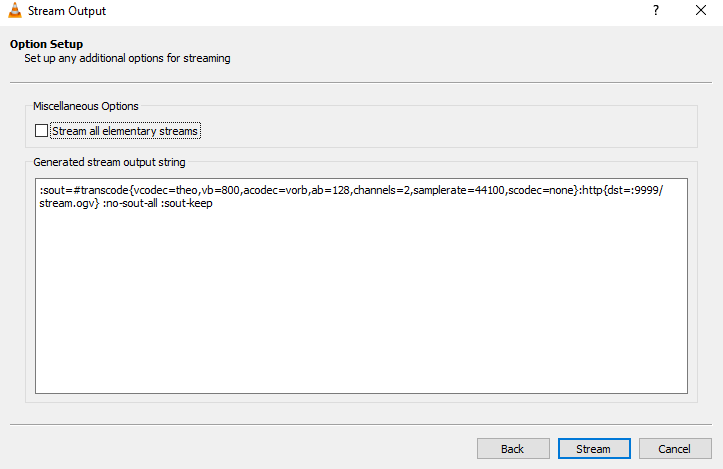This screenshot has height=469, width=723.
Task: Select the 'Option Setup' heading
Action: pos(47,44)
